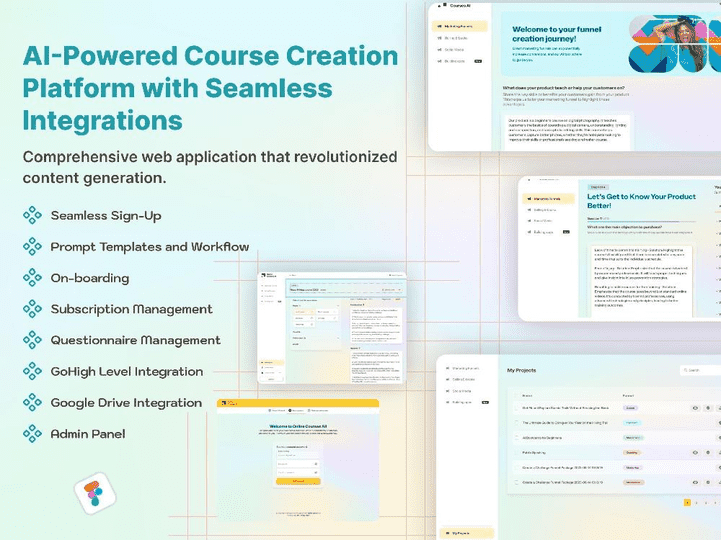Click the 'AI-Powered Course Creation Platform' headline

210,88
